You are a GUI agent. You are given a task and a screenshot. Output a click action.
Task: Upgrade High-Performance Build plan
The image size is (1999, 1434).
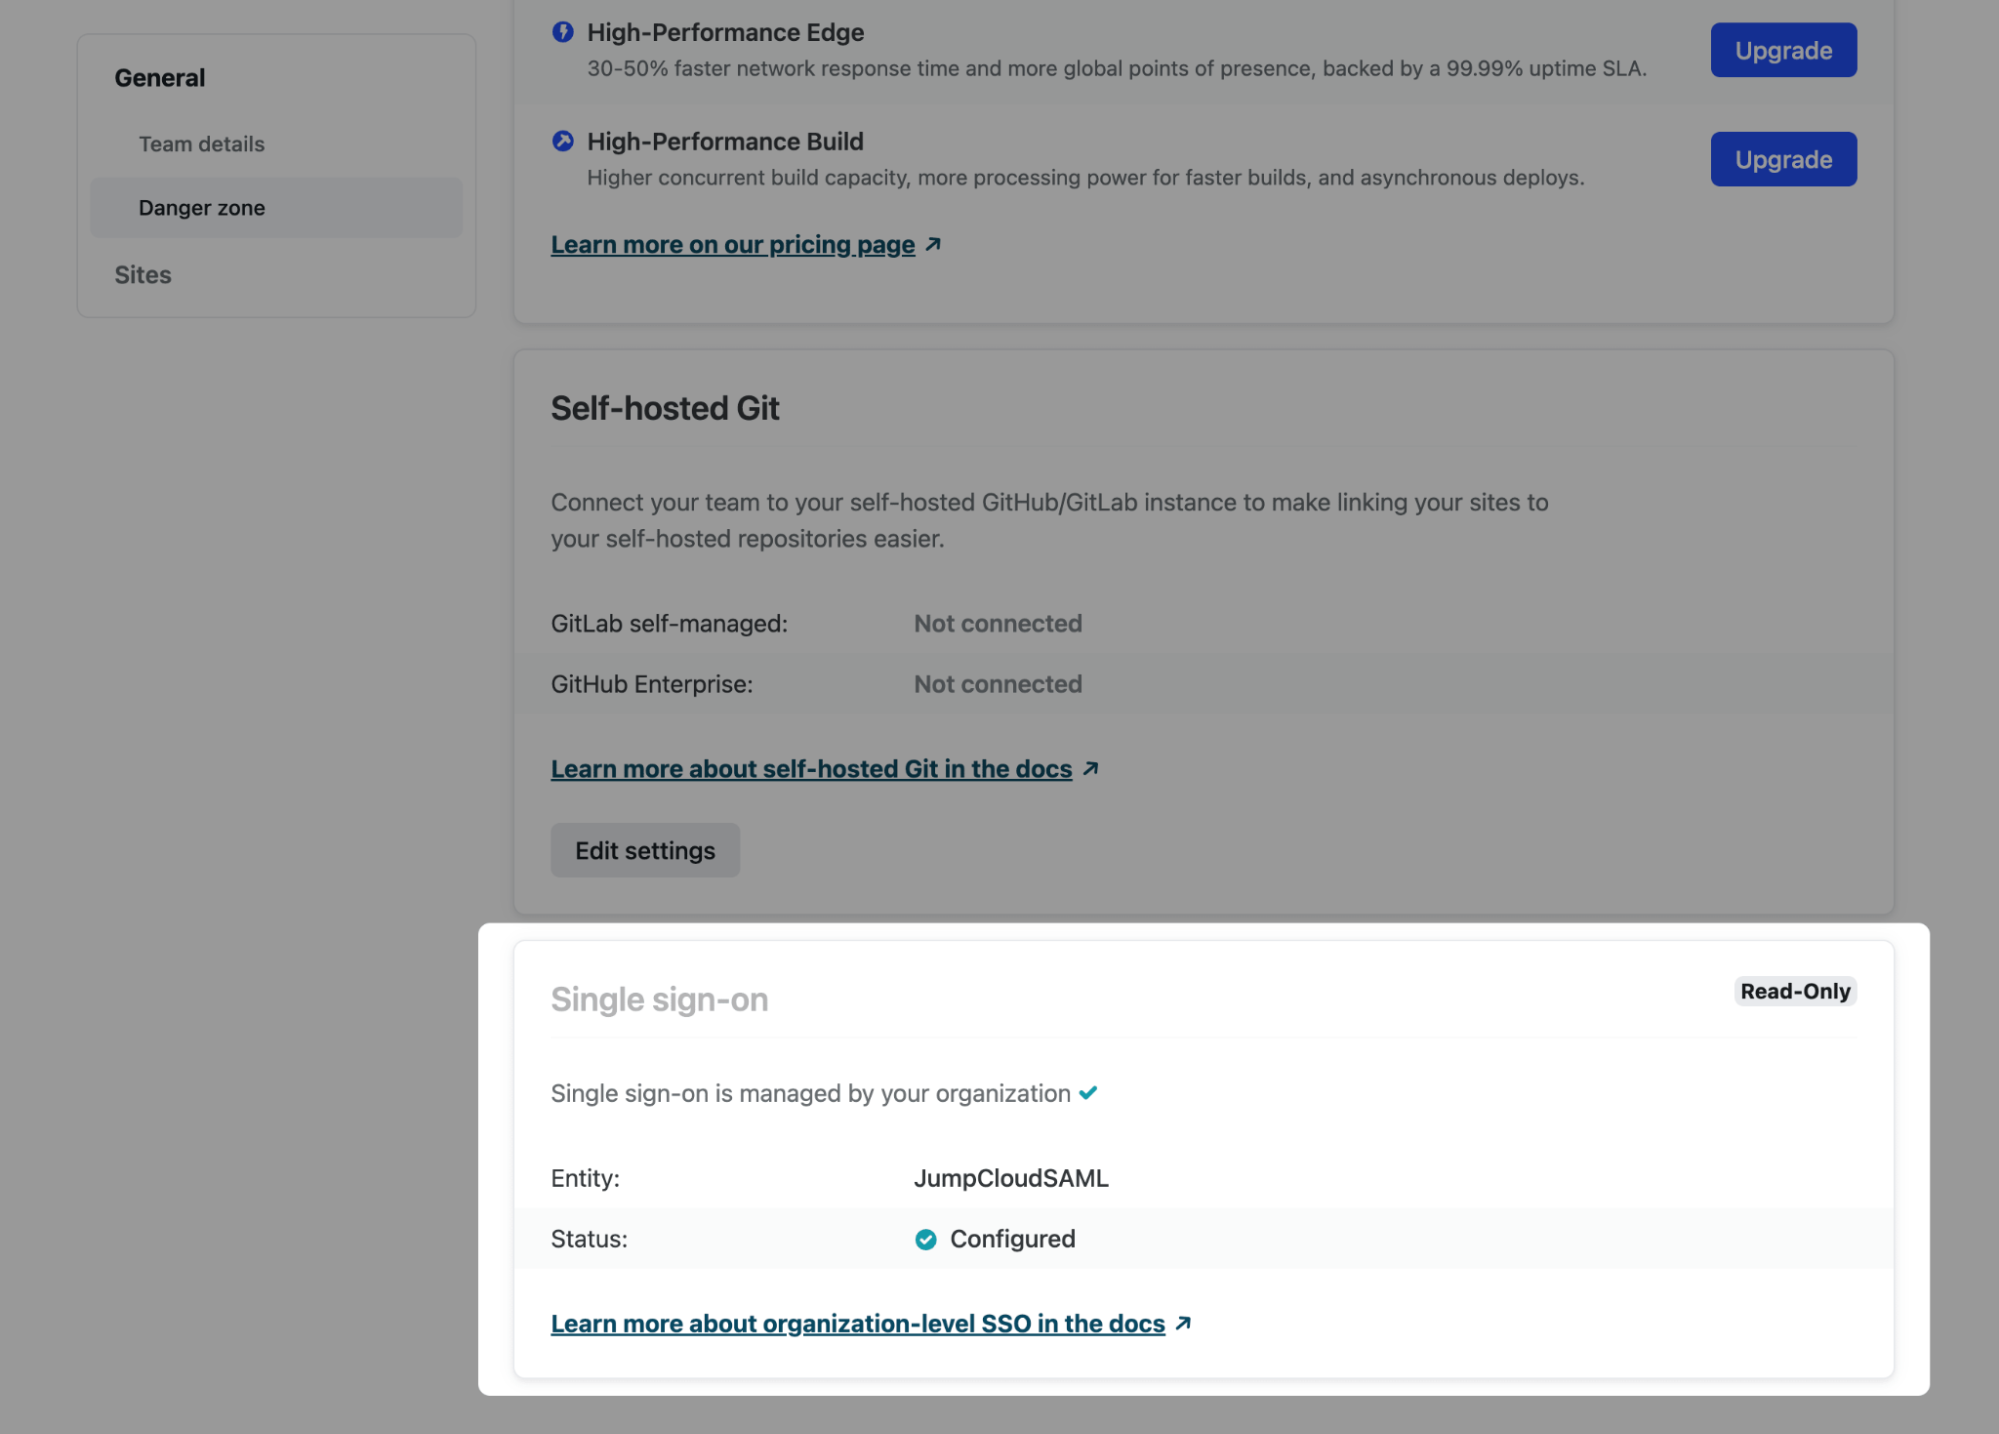(1783, 159)
